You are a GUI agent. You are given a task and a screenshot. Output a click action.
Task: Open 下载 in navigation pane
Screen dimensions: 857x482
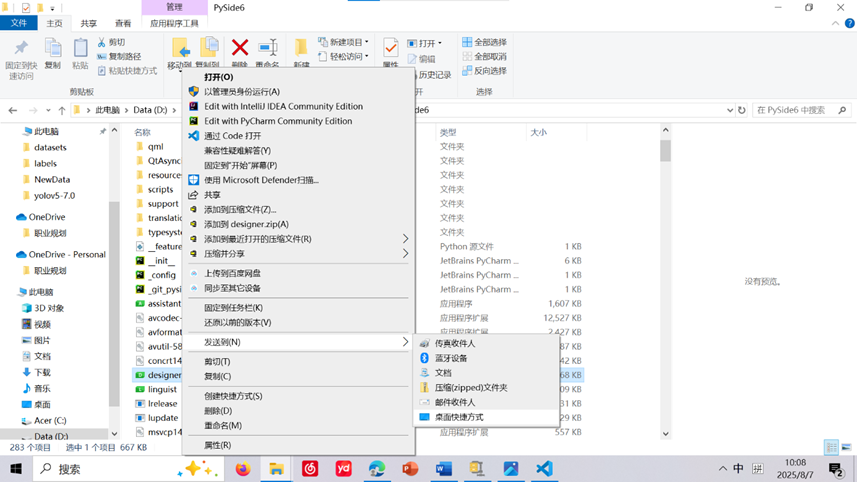(36, 372)
